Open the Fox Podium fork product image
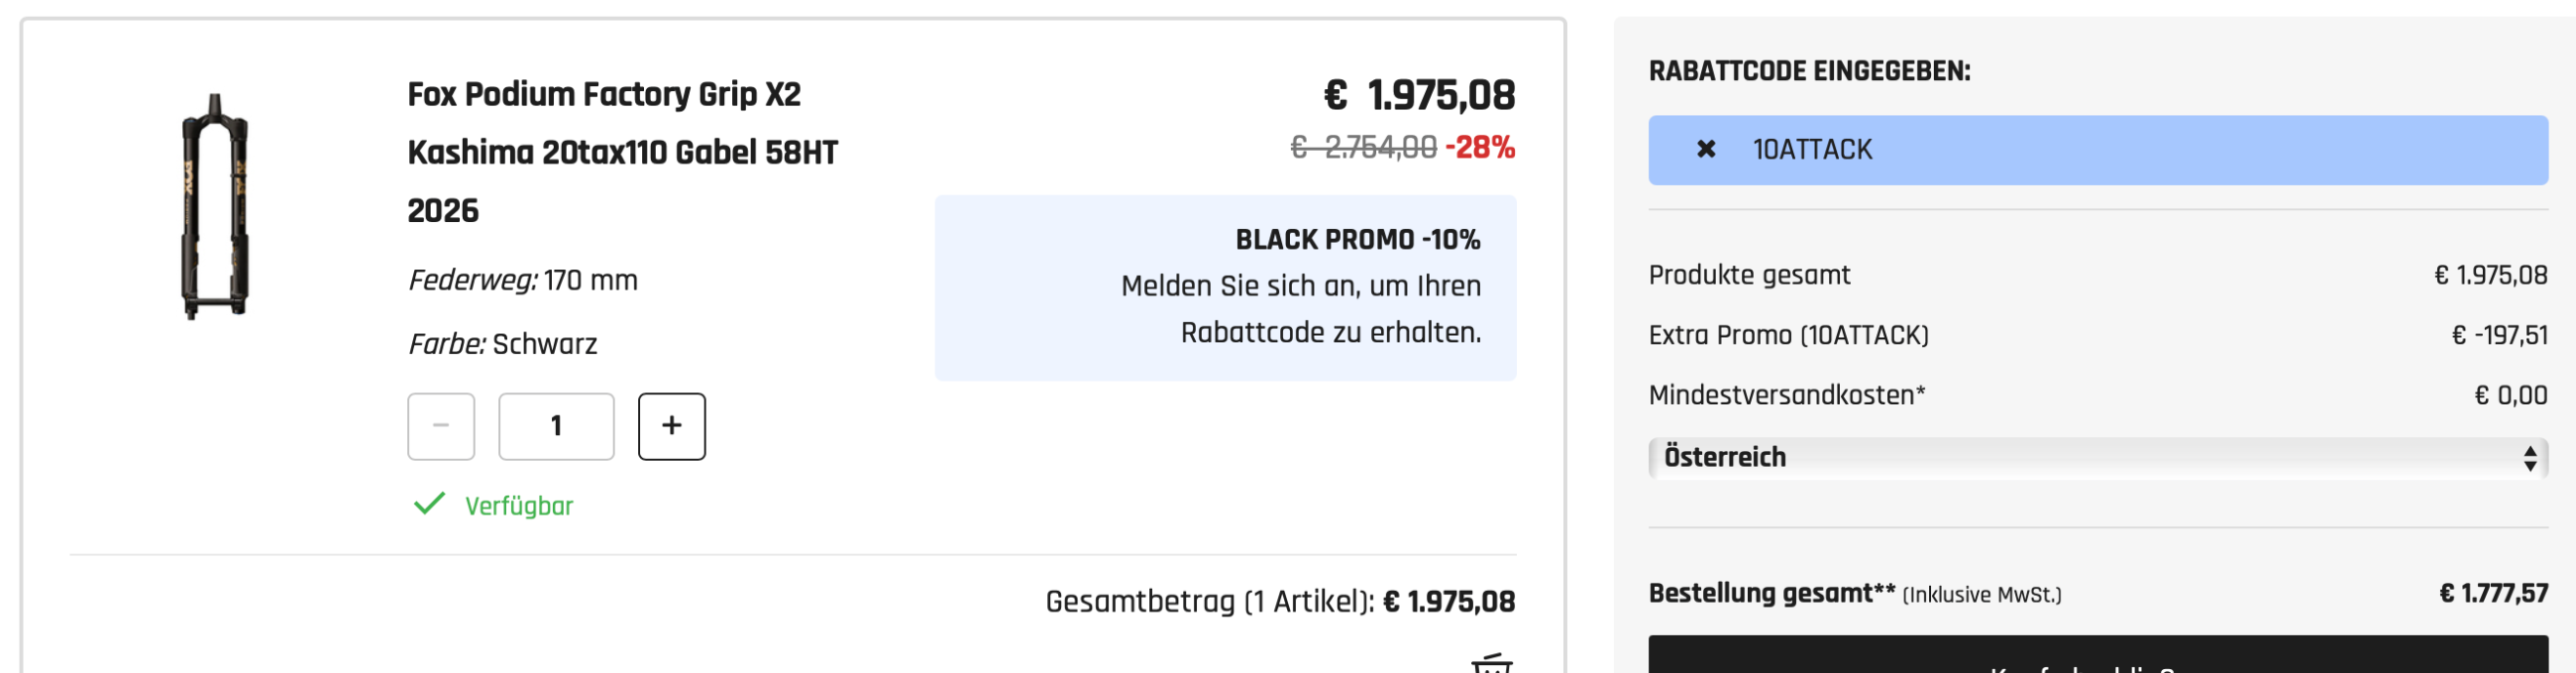 214,207
